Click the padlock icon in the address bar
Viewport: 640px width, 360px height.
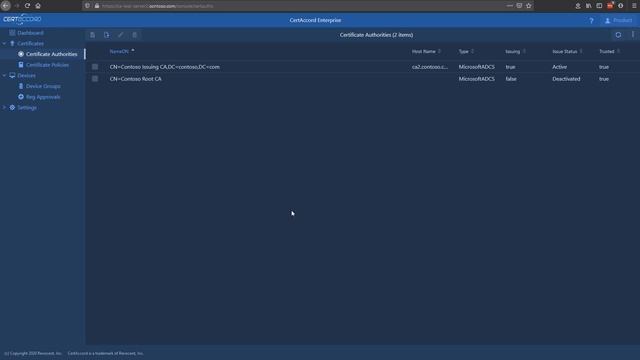tap(97, 6)
